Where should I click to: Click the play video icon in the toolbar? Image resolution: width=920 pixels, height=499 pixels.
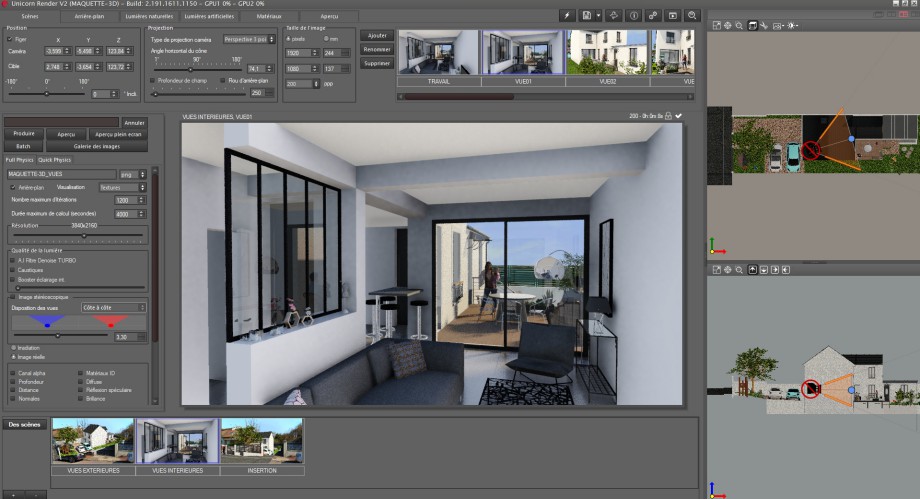(x=672, y=16)
